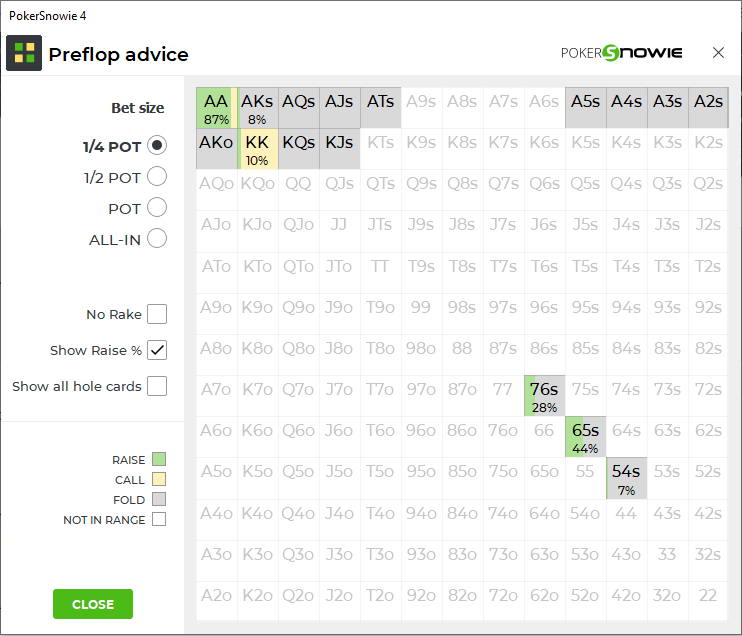Click the 76s hand cell
Screen dimensions: 742x636
544,396
